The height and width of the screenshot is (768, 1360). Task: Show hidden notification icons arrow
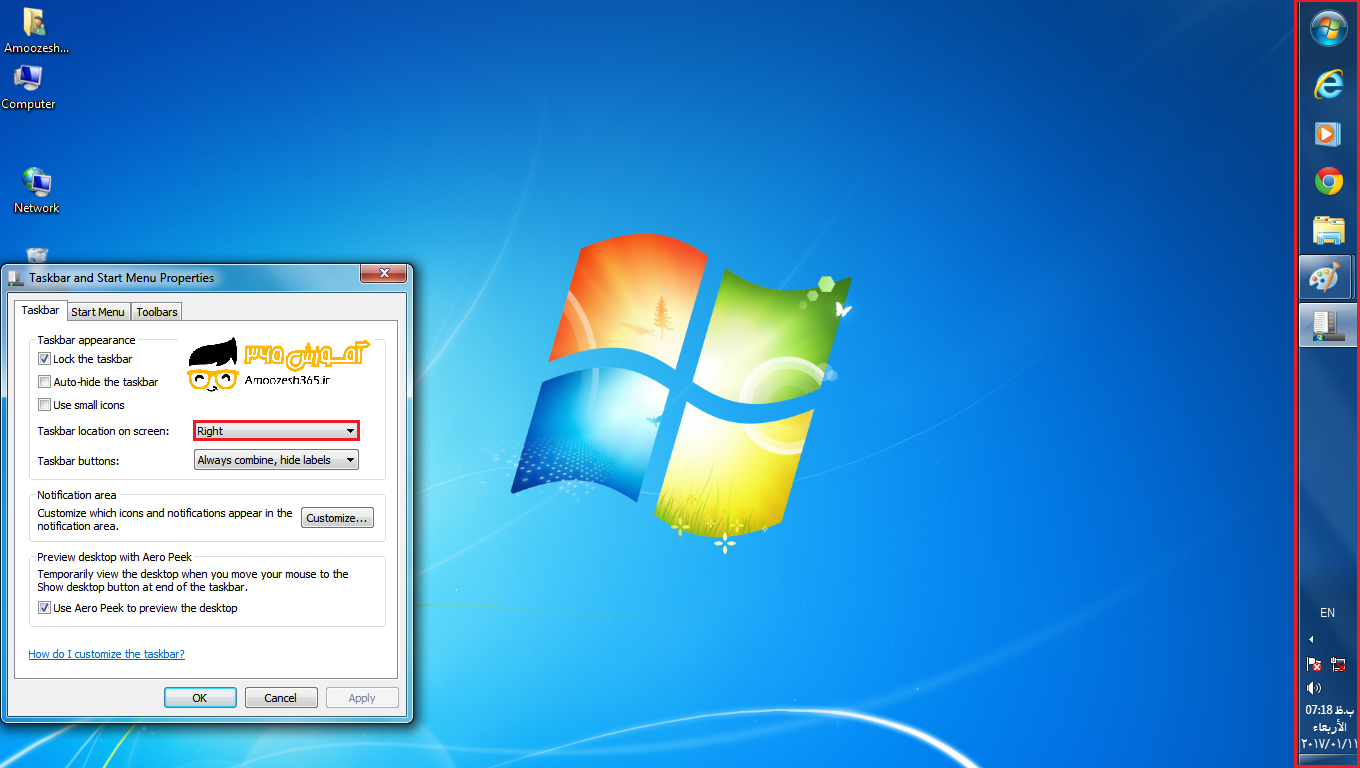(1311, 639)
